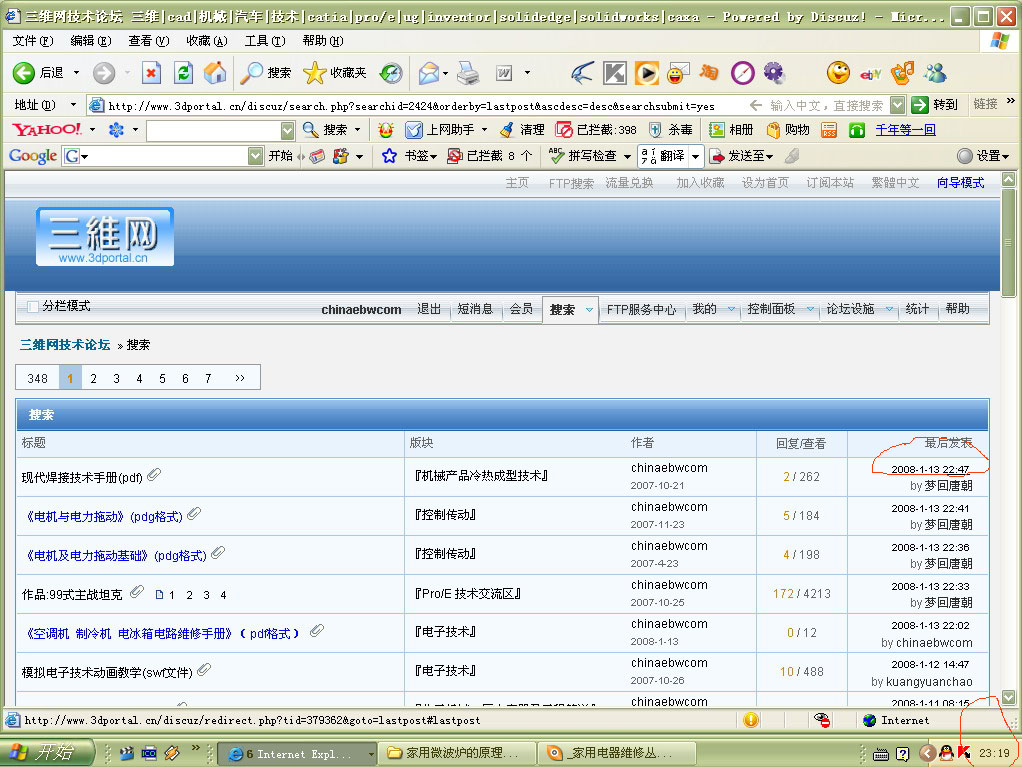The width and height of the screenshot is (1022, 767).
Task: Click status bar yellow warning icon
Action: (x=751, y=720)
